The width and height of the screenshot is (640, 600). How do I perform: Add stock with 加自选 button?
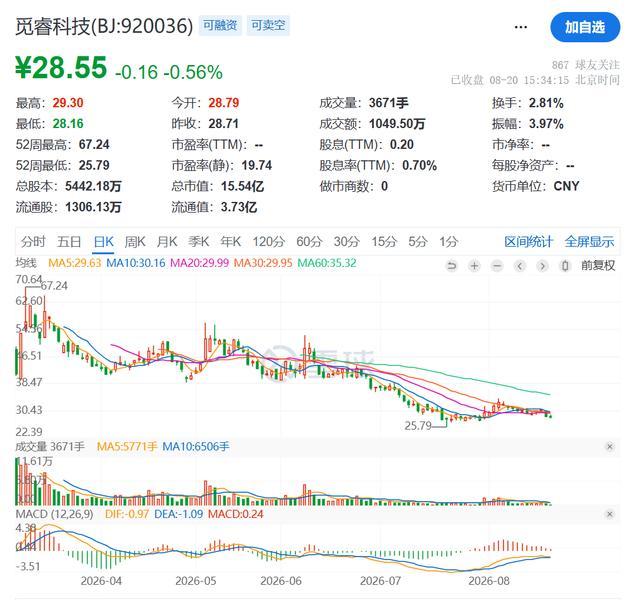click(x=585, y=27)
